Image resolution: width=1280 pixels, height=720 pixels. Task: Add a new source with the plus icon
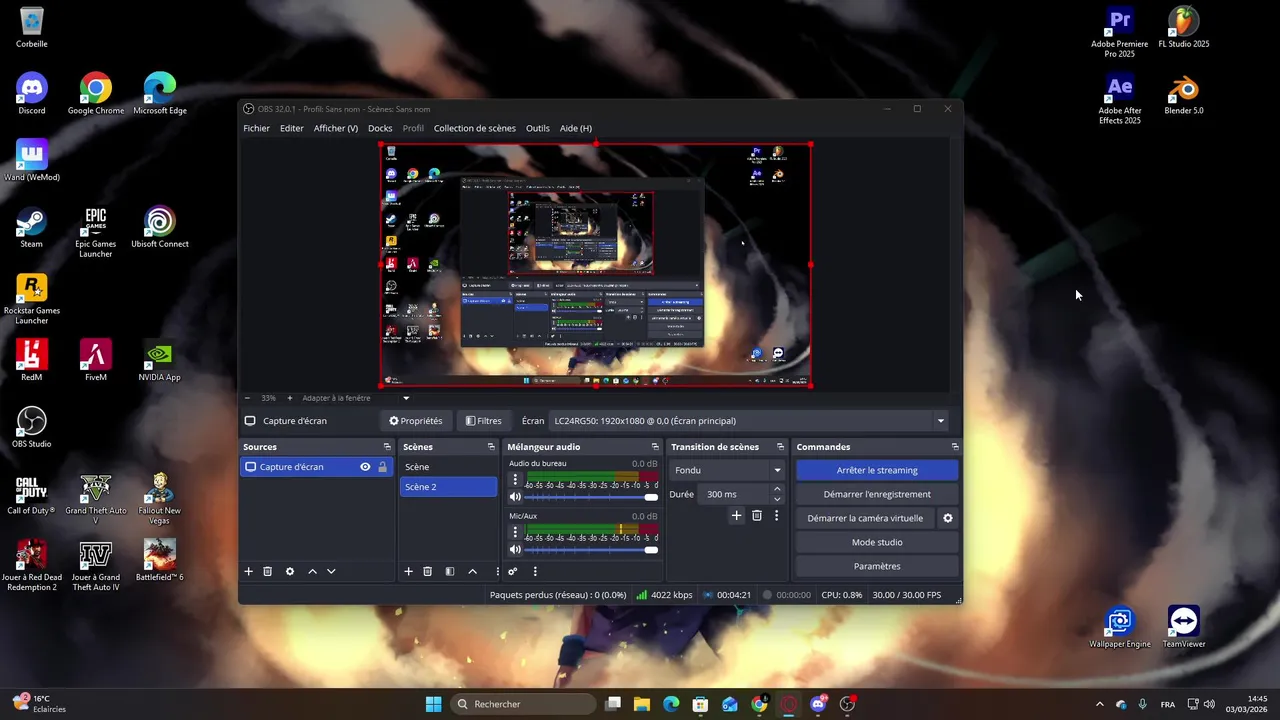click(x=249, y=571)
